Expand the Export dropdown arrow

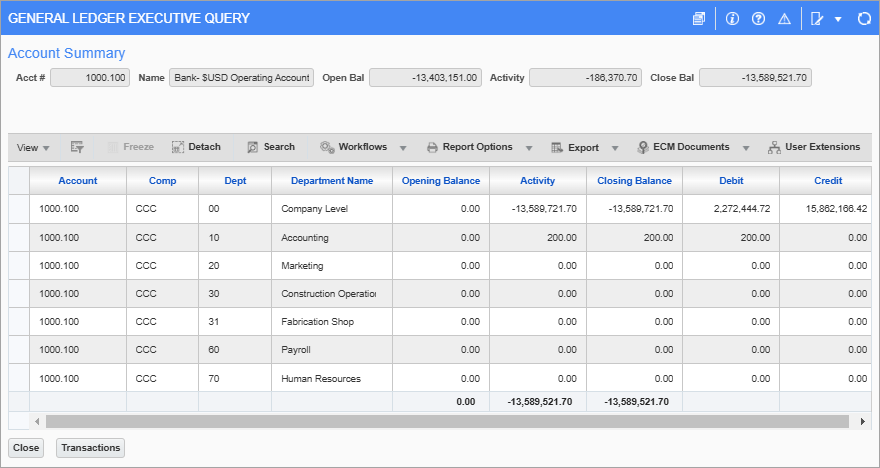click(x=615, y=148)
